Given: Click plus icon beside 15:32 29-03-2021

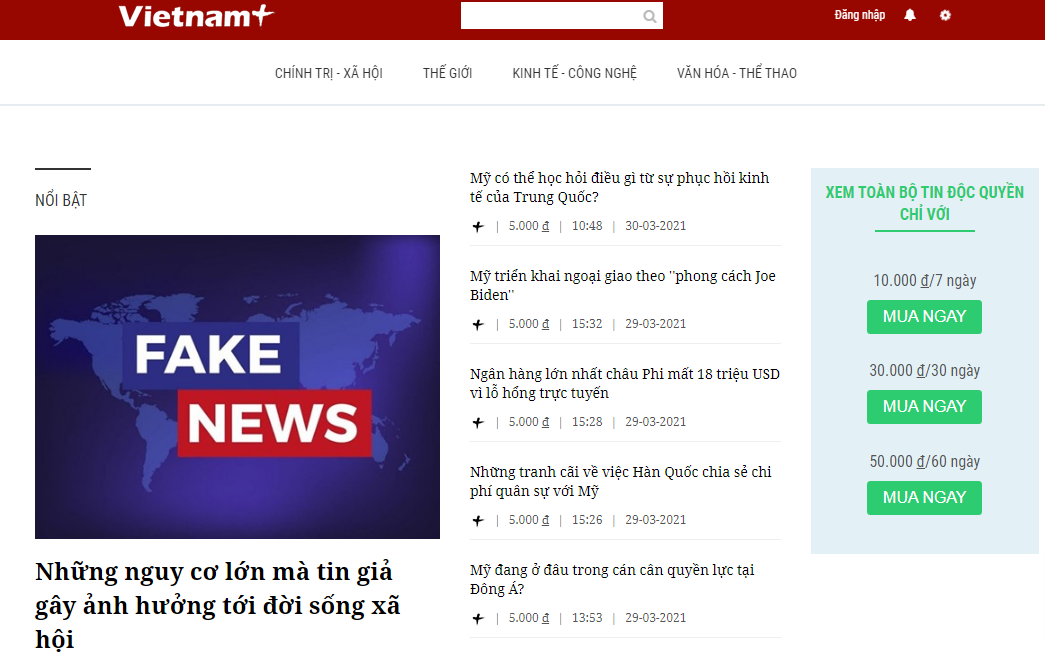Looking at the screenshot, I should click(x=478, y=325).
